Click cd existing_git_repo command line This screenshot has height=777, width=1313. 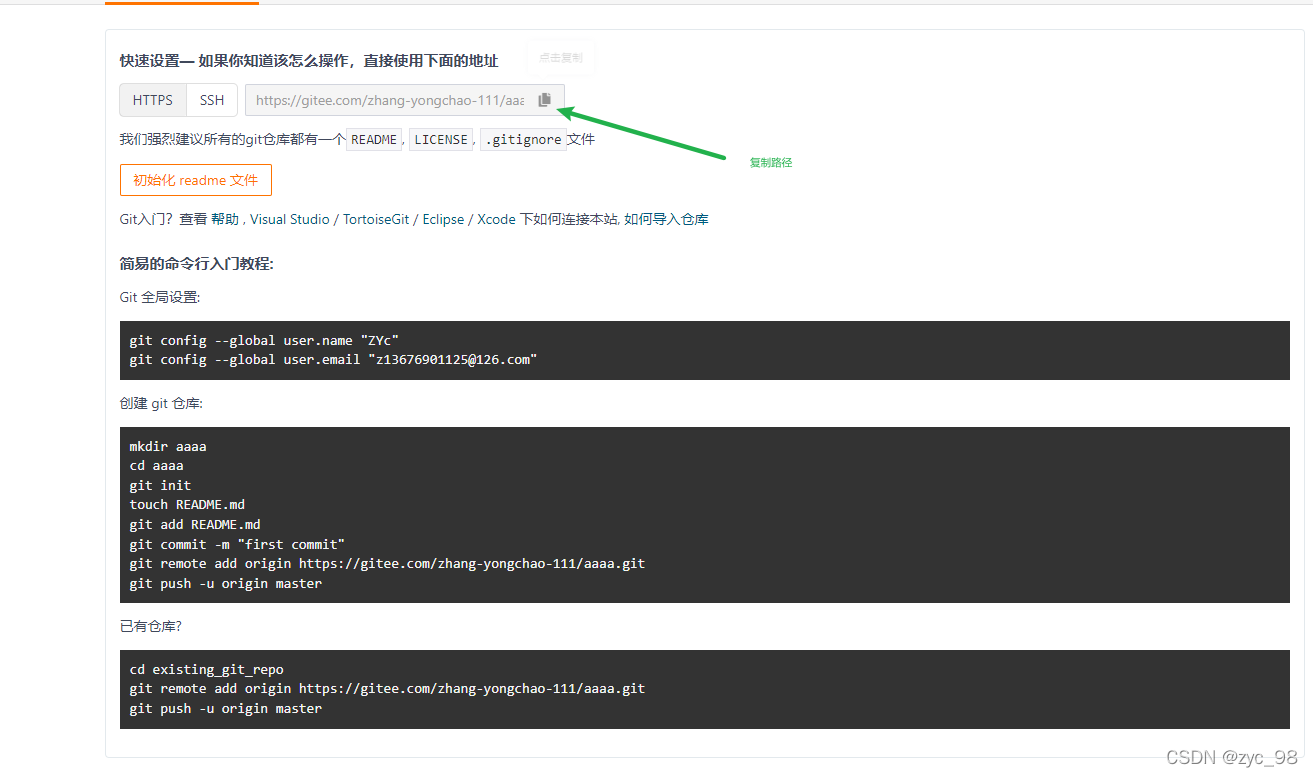pyautogui.click(x=206, y=669)
